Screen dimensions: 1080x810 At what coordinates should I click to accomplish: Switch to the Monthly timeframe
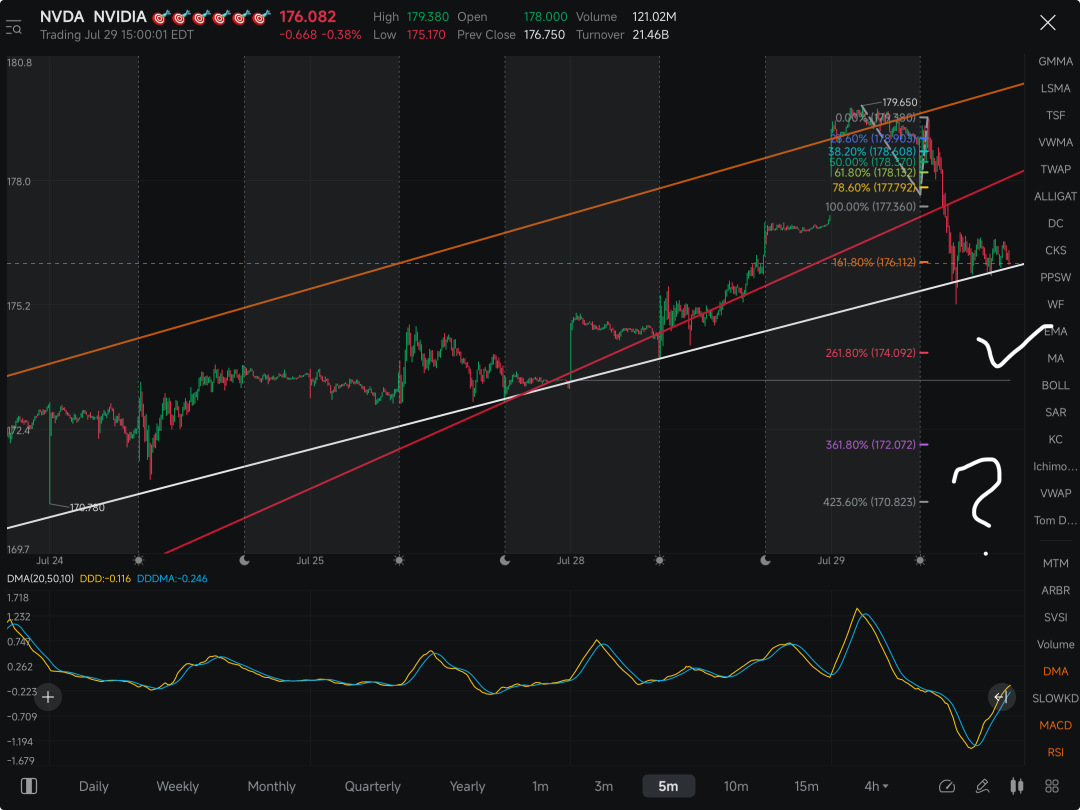(x=271, y=786)
